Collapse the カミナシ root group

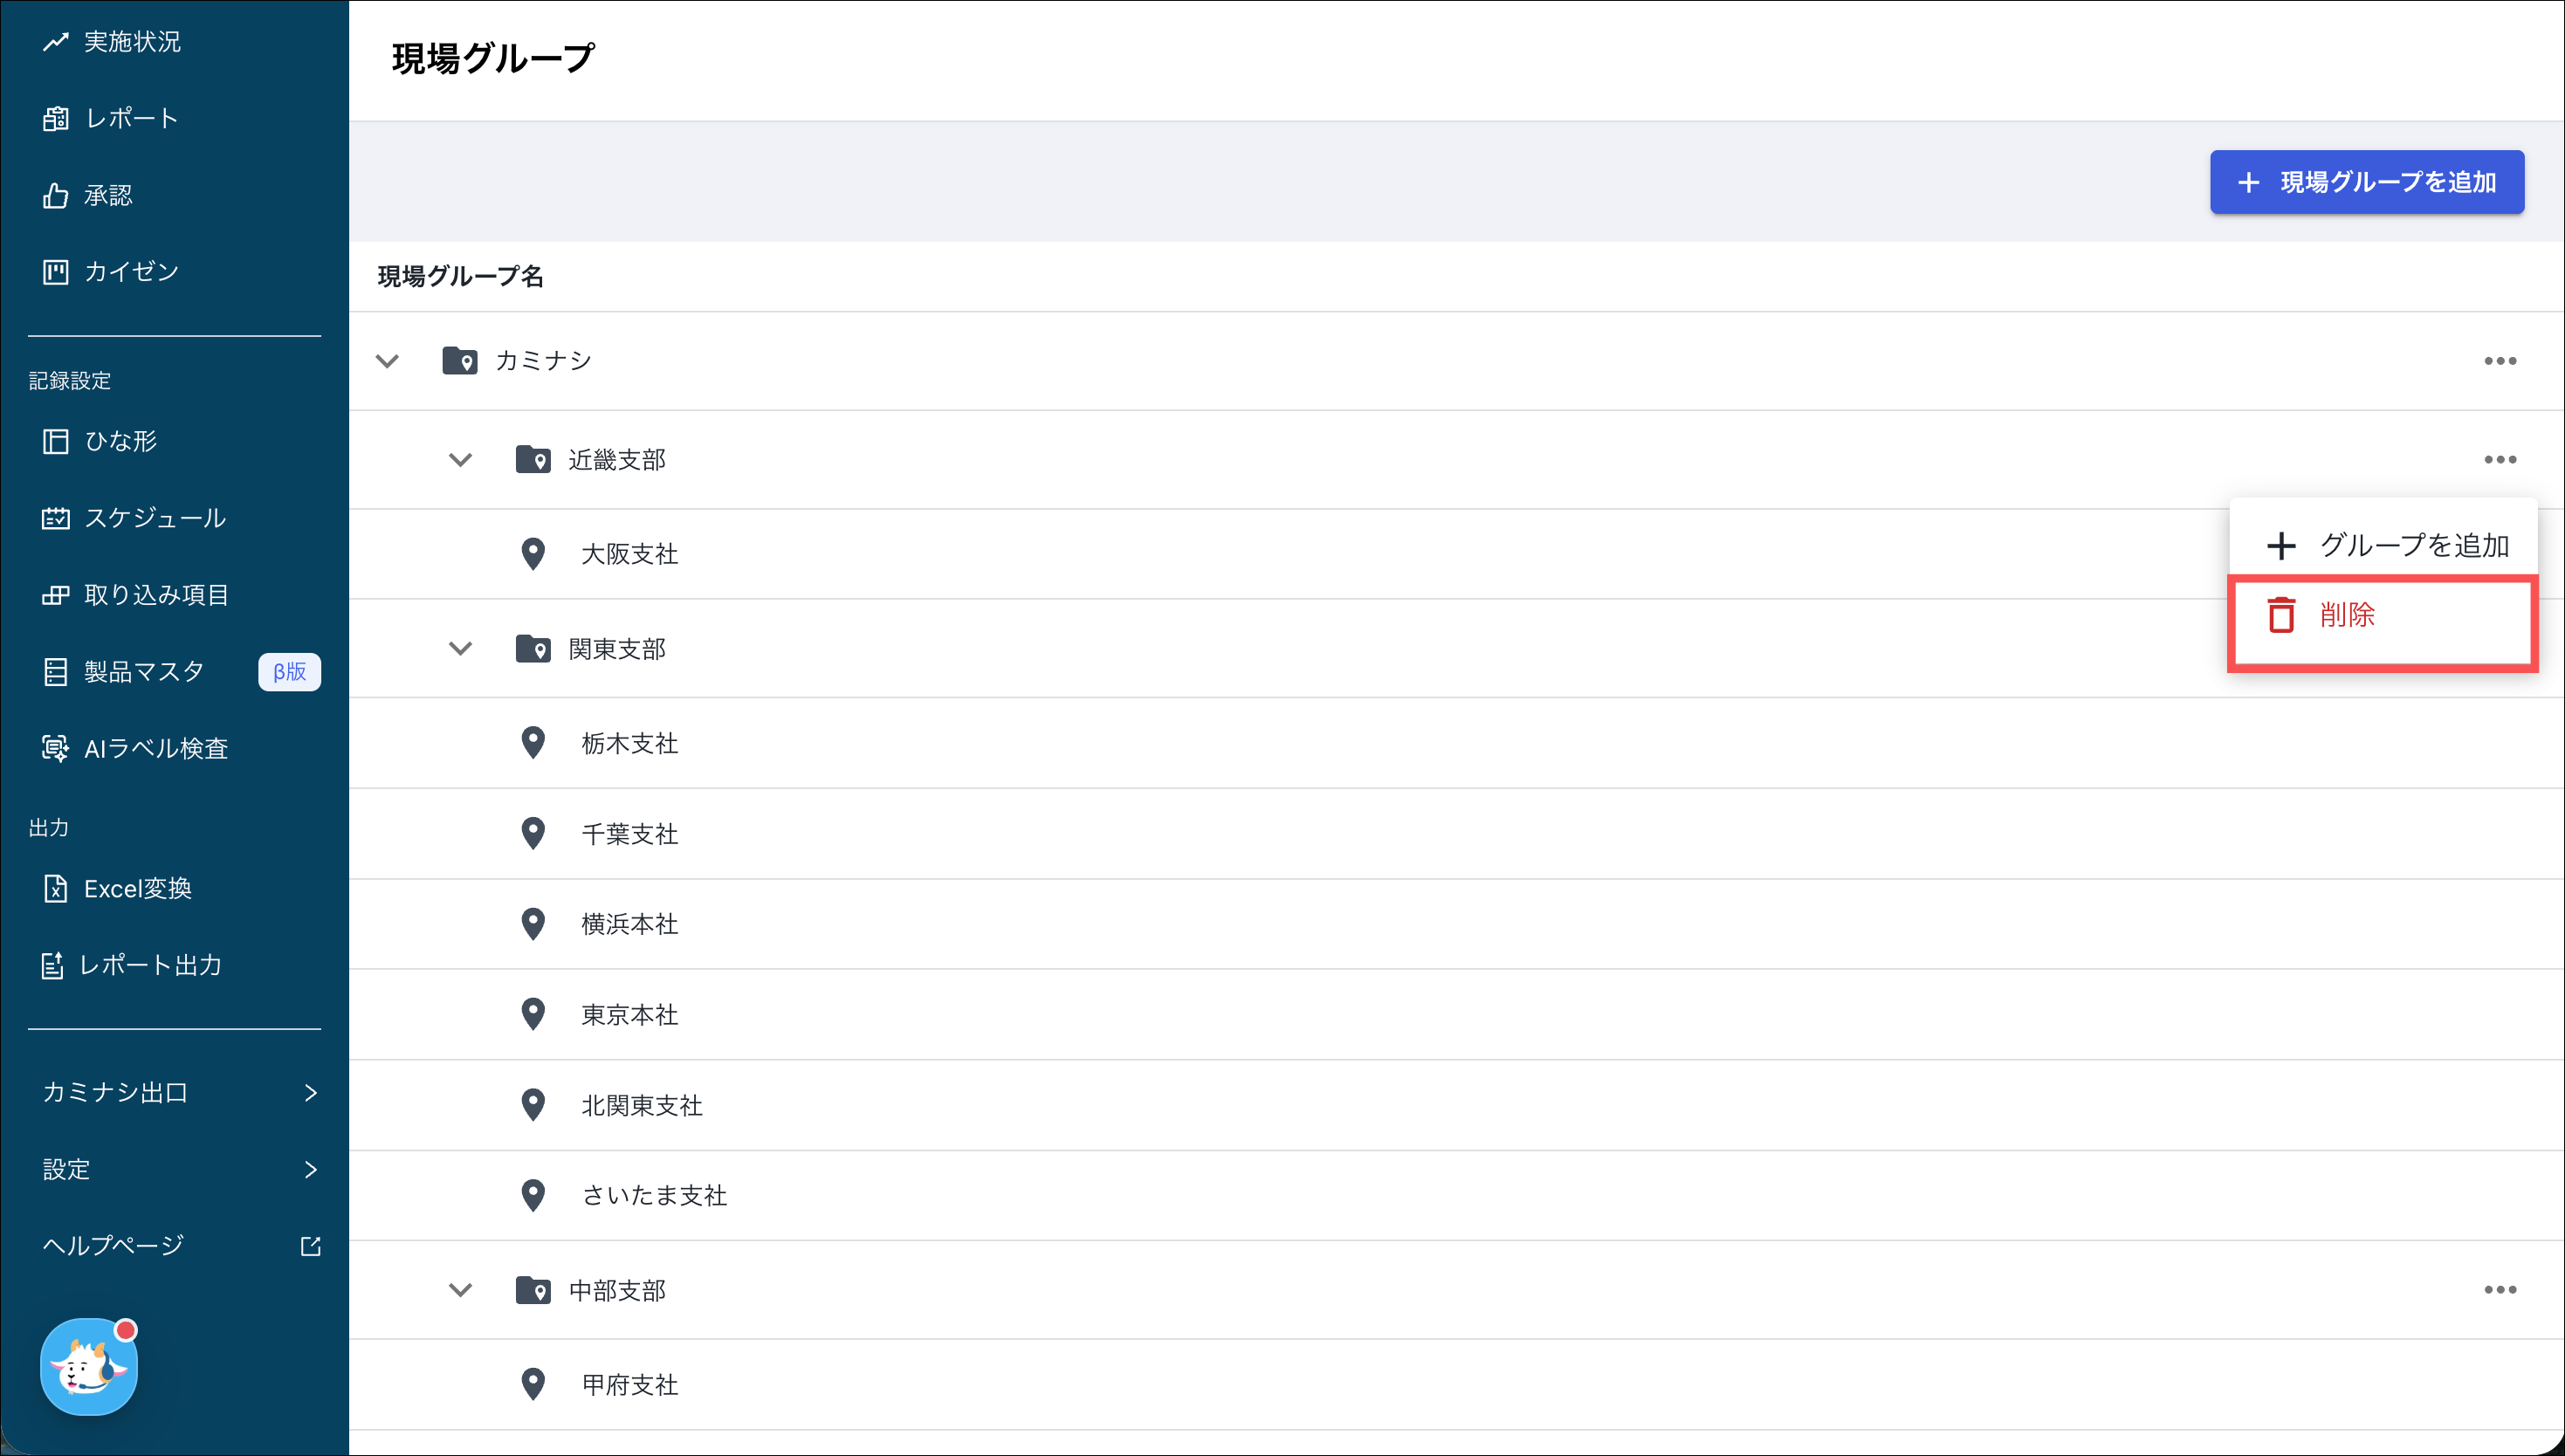387,360
